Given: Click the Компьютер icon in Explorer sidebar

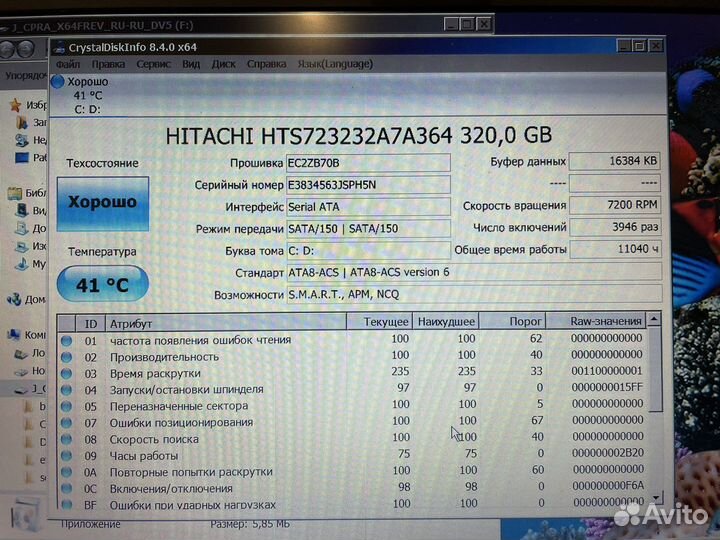Looking at the screenshot, I should (x=14, y=335).
